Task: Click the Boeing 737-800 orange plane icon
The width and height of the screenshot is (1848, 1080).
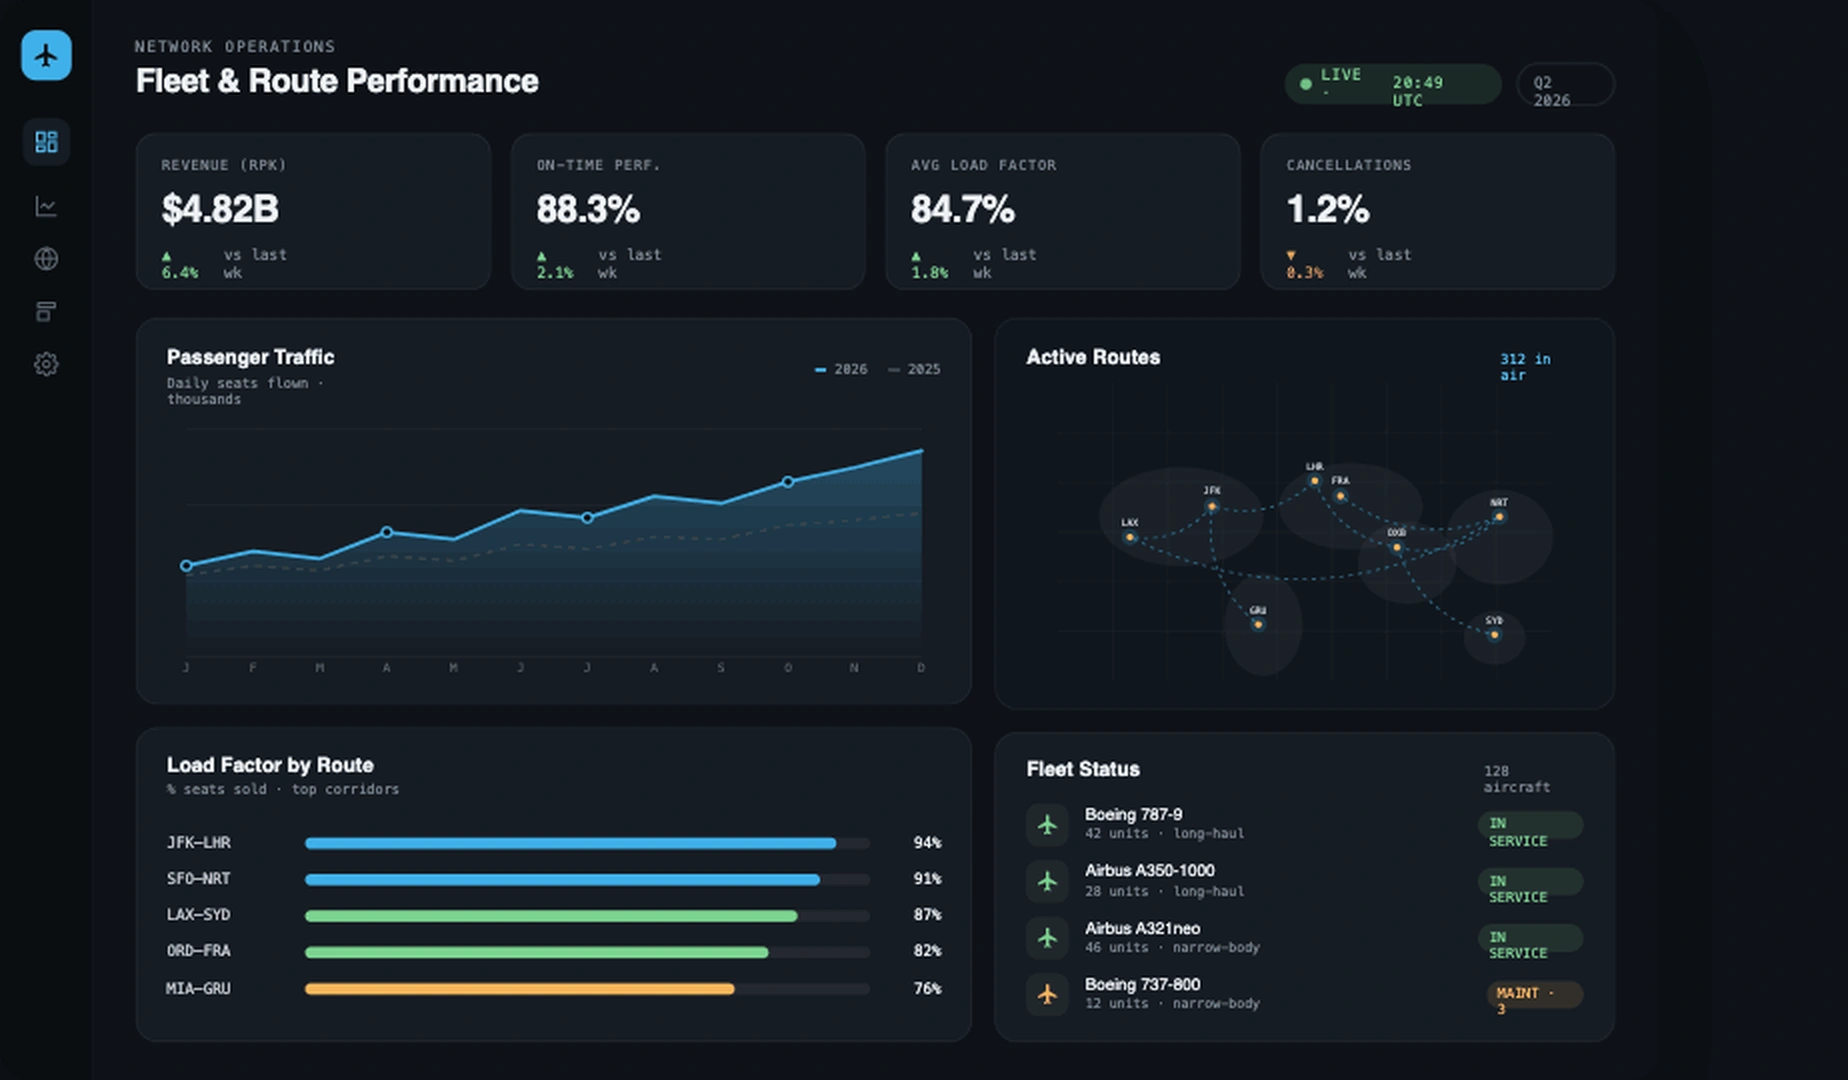Action: pos(1047,994)
